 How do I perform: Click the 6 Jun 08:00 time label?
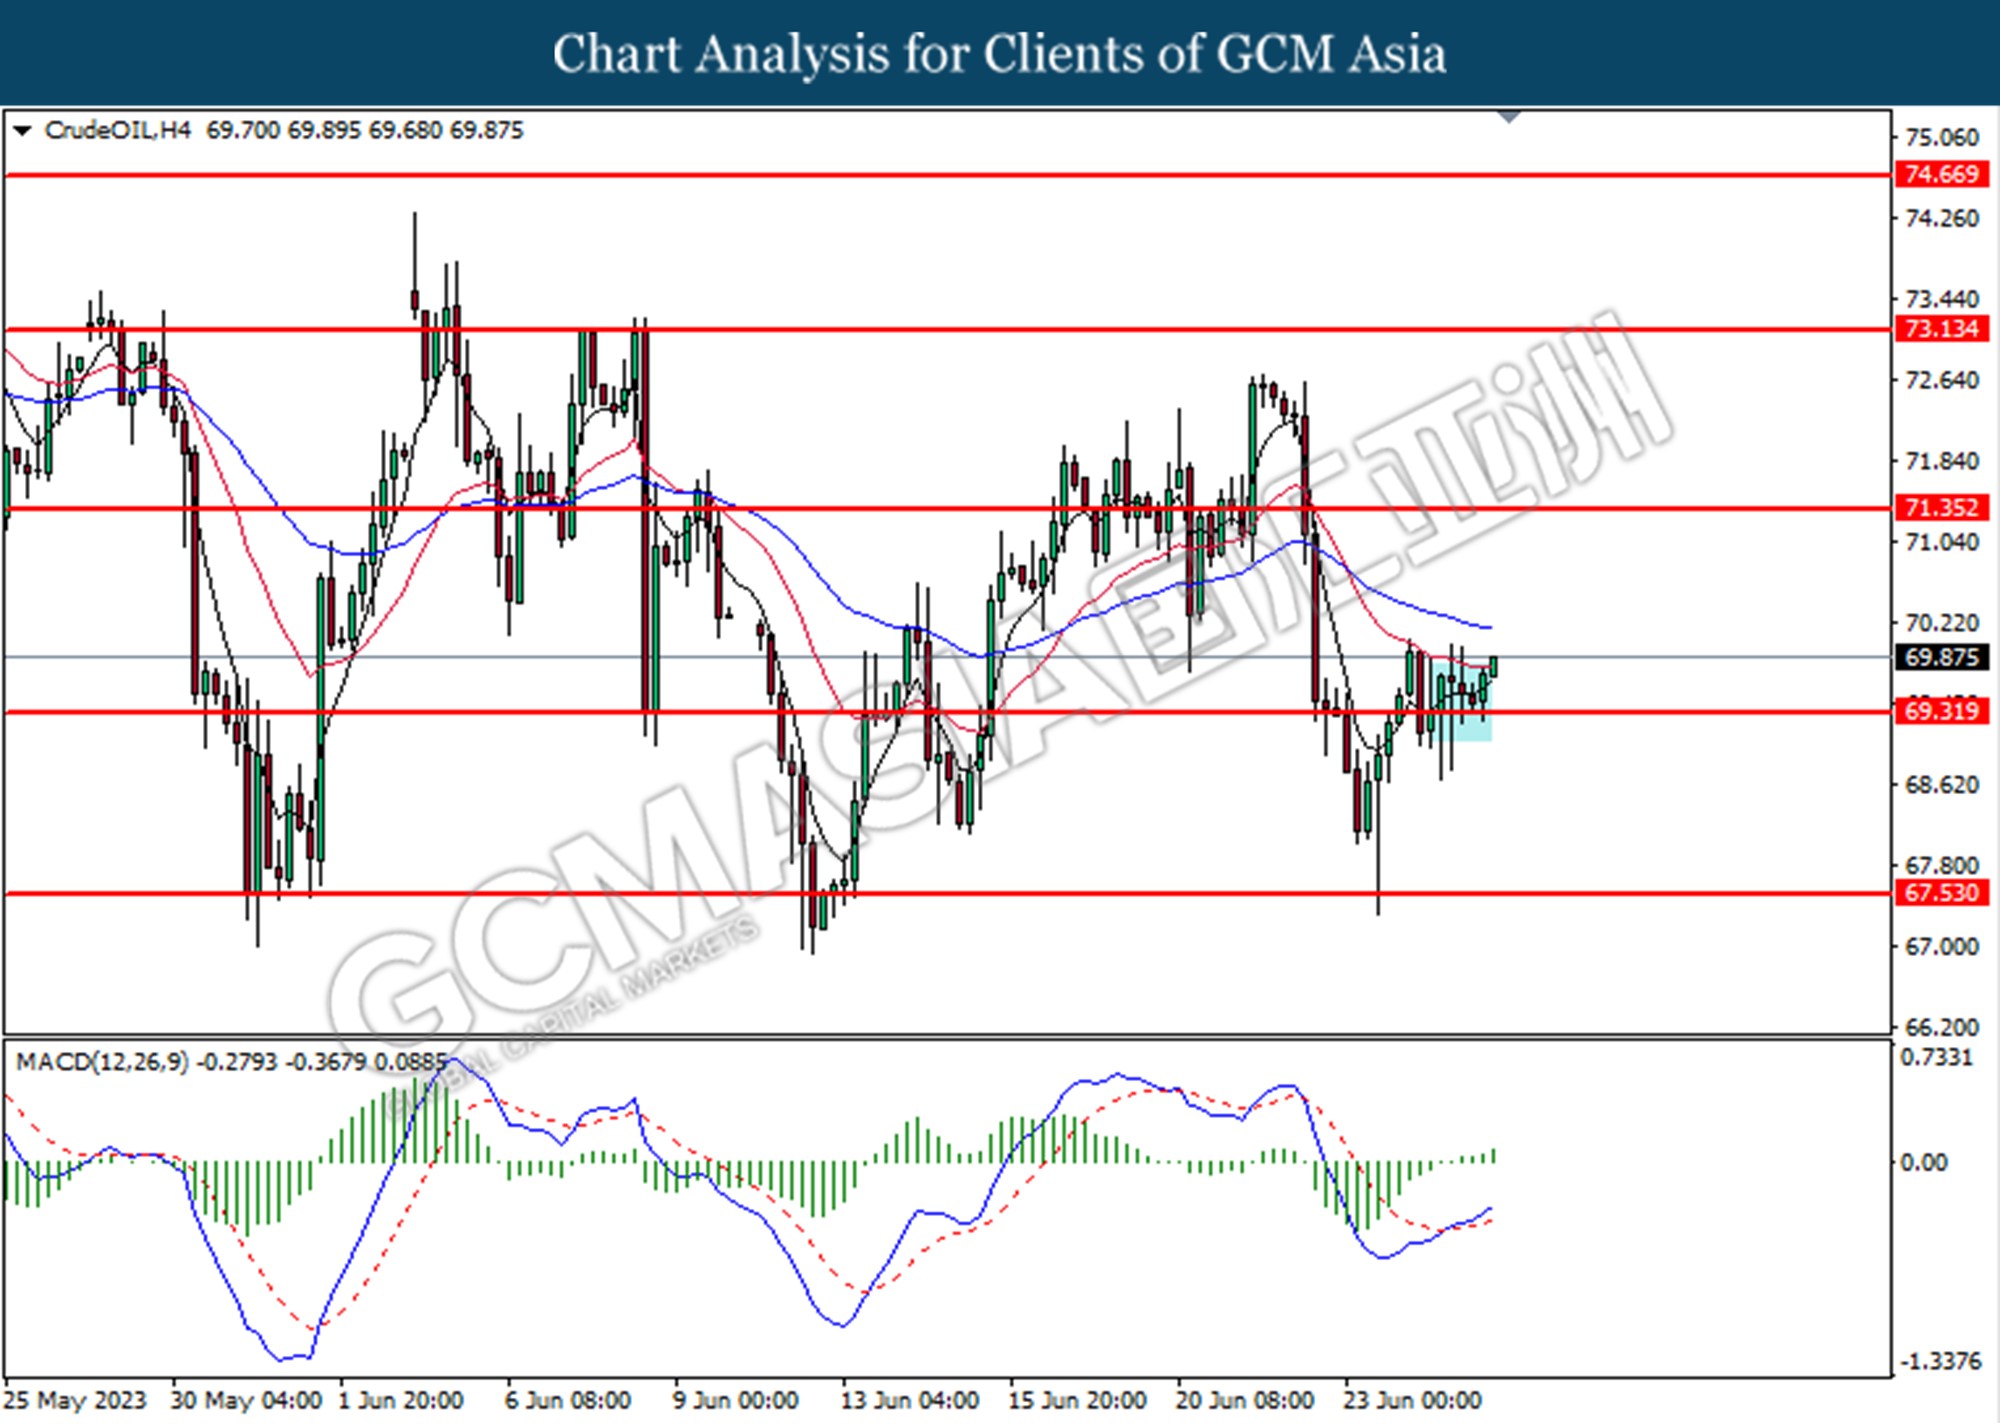pyautogui.click(x=568, y=1401)
